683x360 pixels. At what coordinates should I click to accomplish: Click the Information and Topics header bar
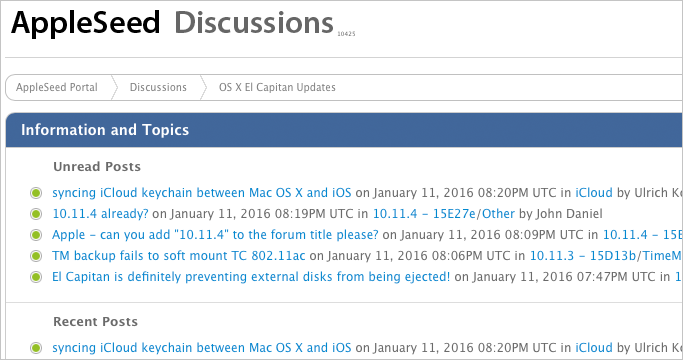tap(344, 130)
